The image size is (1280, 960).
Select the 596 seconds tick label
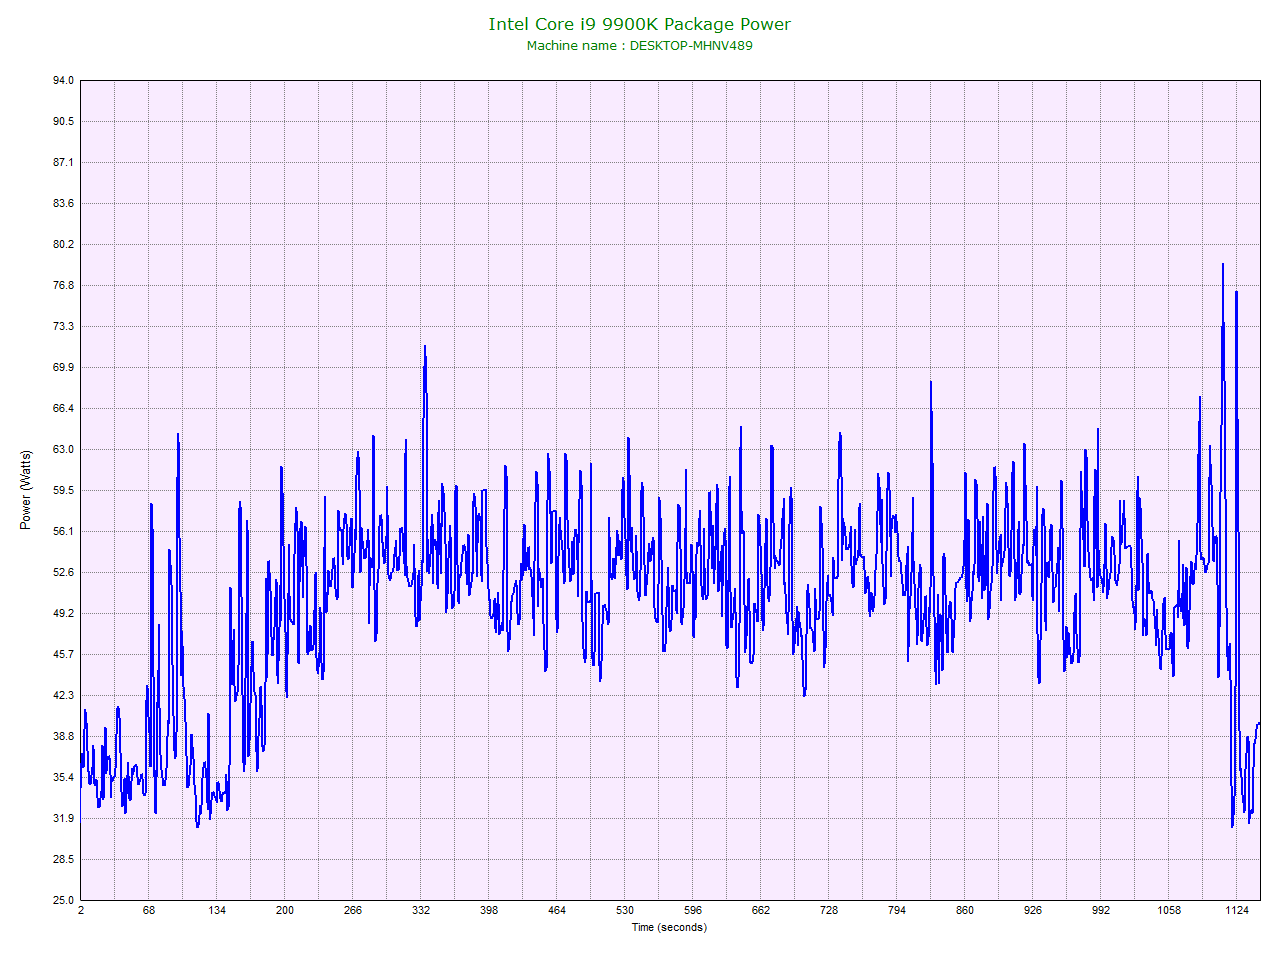[x=693, y=911]
